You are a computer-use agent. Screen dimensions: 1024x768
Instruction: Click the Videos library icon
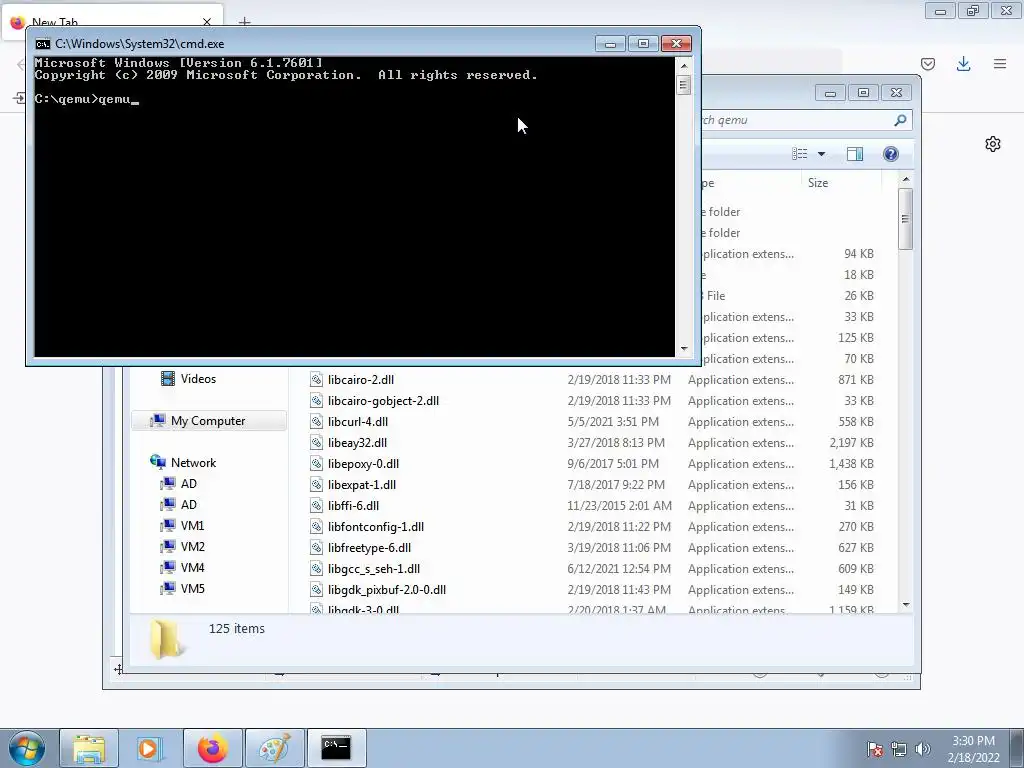168,379
